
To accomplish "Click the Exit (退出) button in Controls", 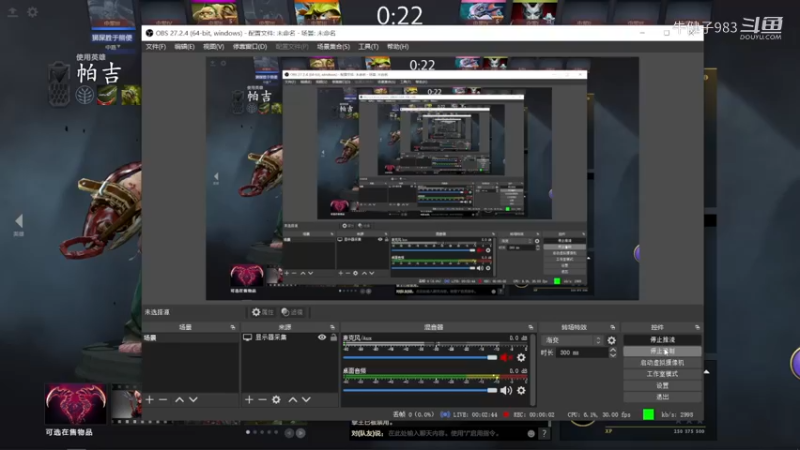I will pos(662,396).
